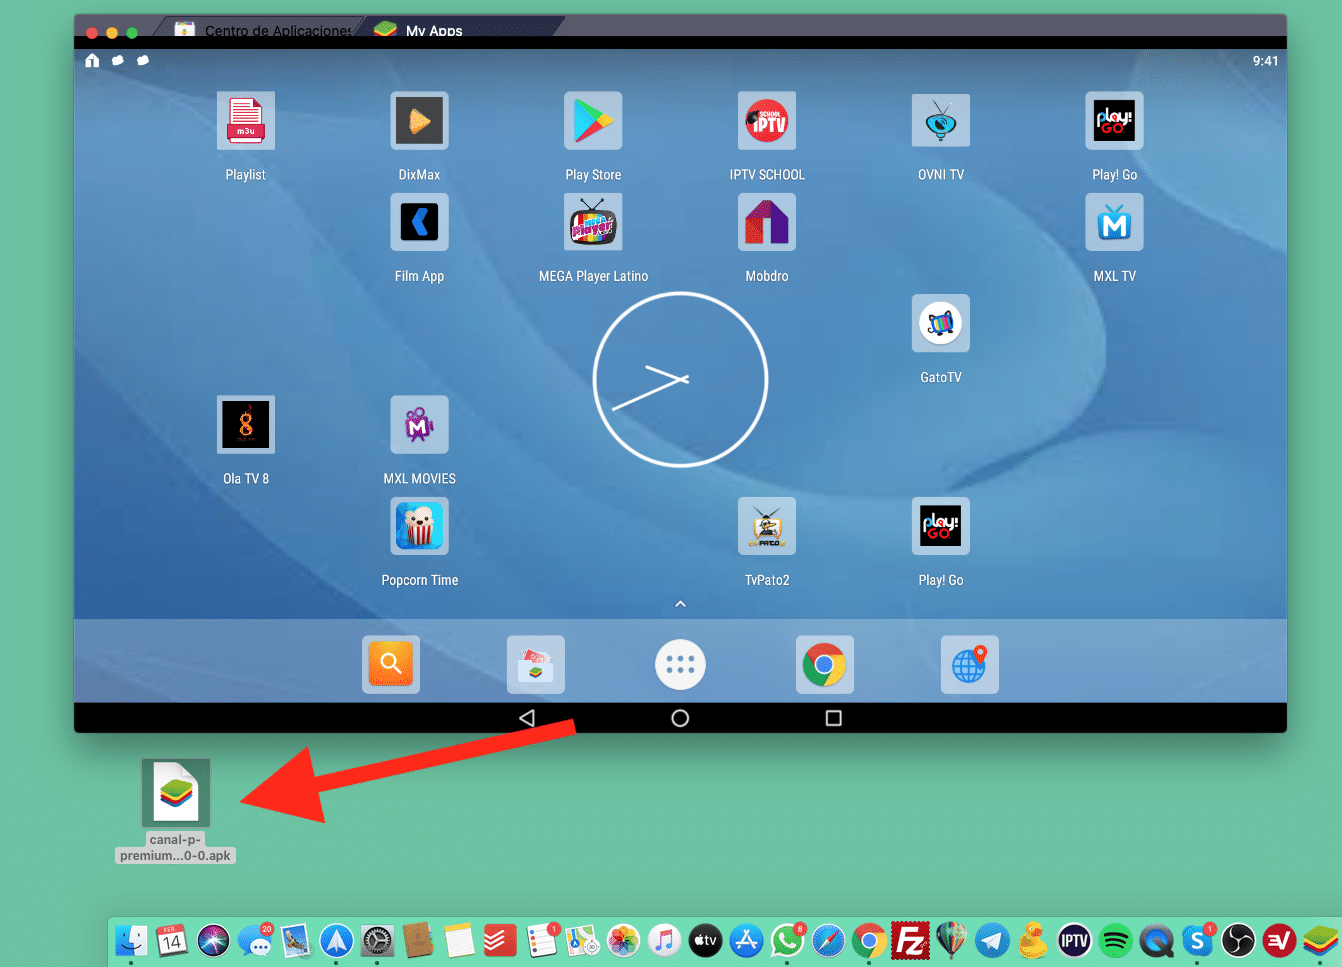Open Ola TV 8
The image size is (1342, 967).
[245, 424]
